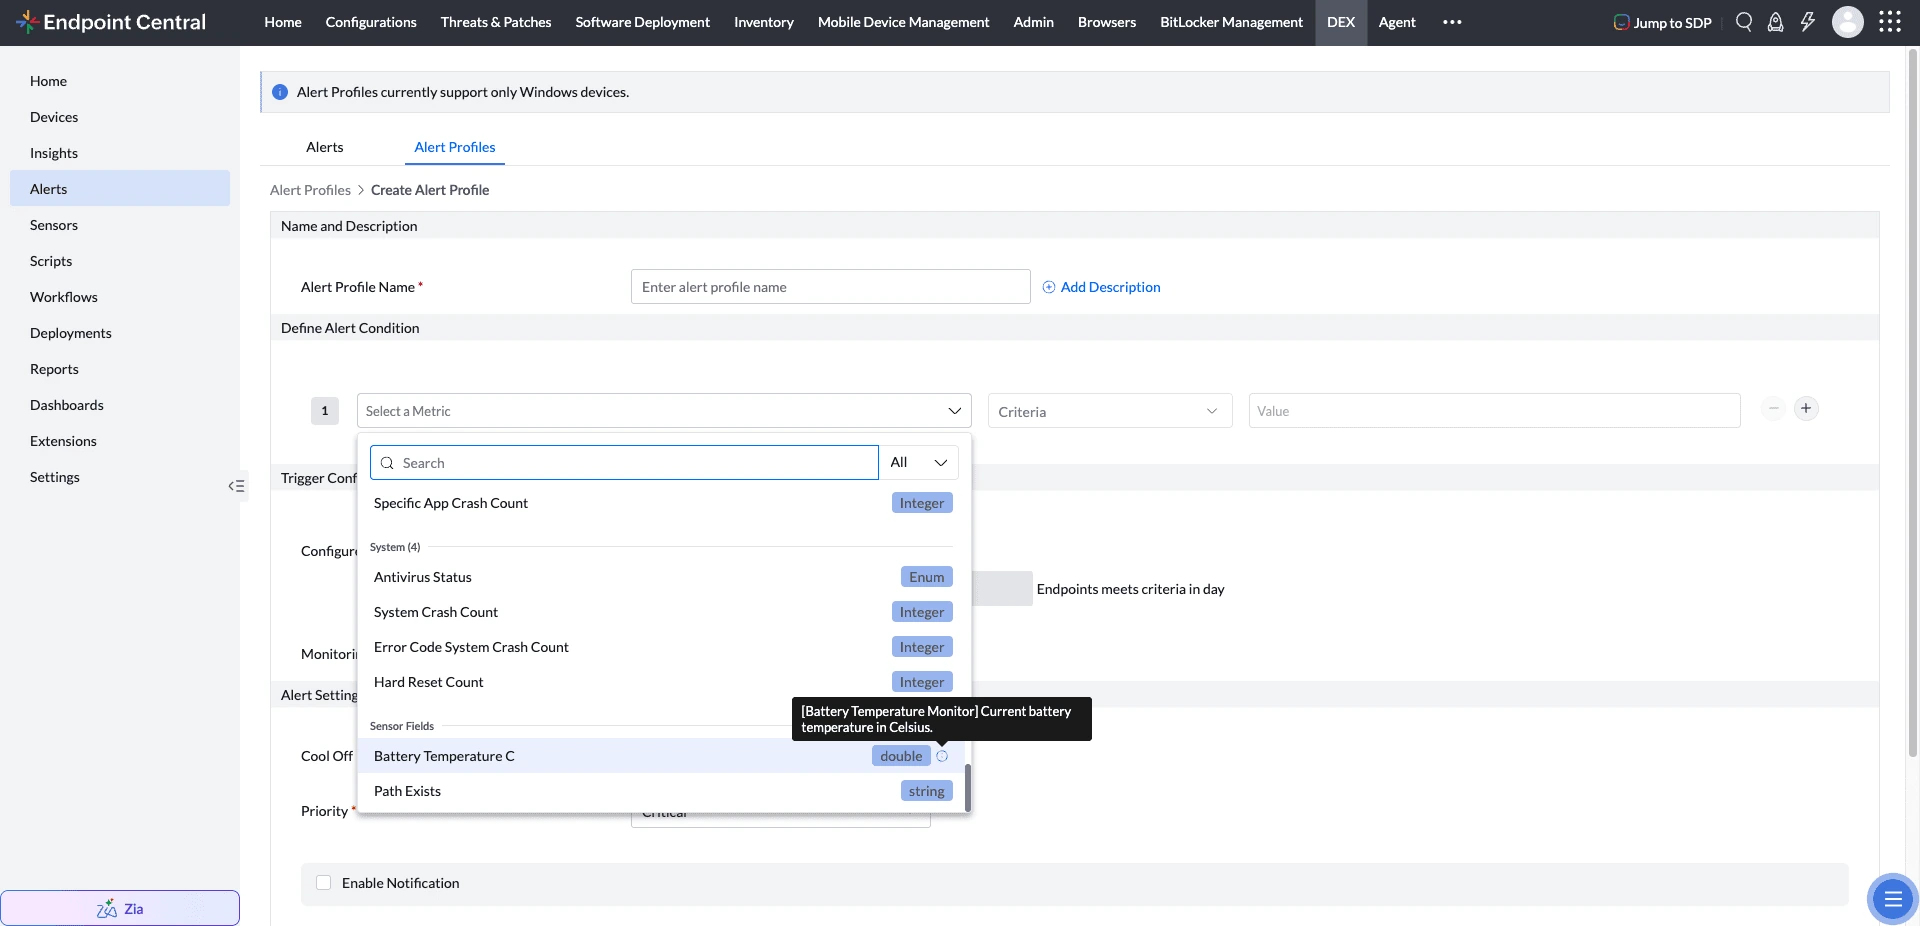Select the DEX menu
This screenshot has height=926, width=1920.
(1341, 22)
